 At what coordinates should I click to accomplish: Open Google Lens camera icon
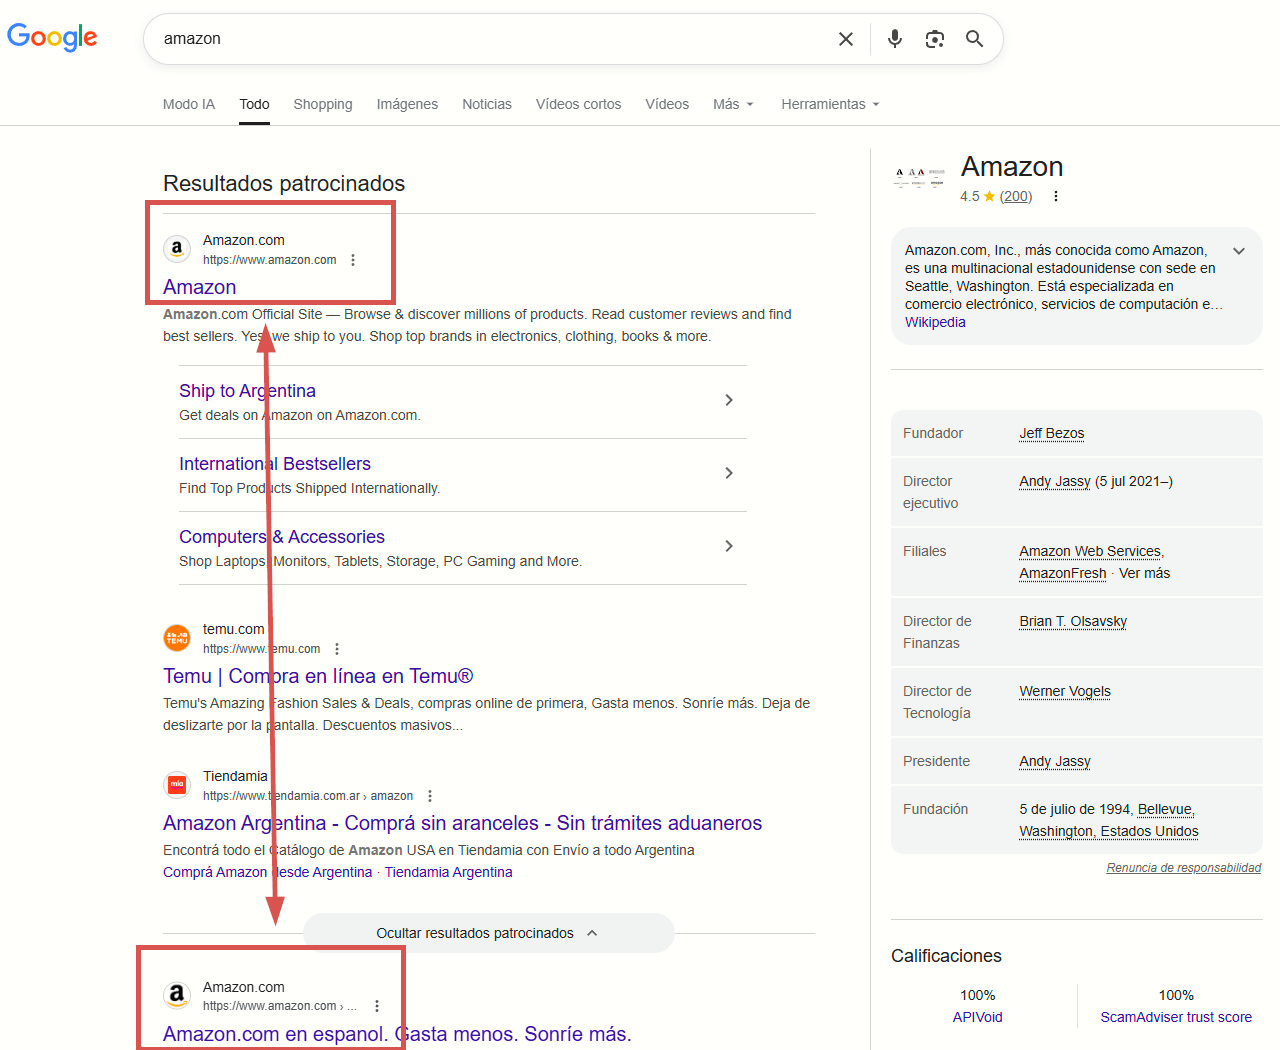coord(934,38)
